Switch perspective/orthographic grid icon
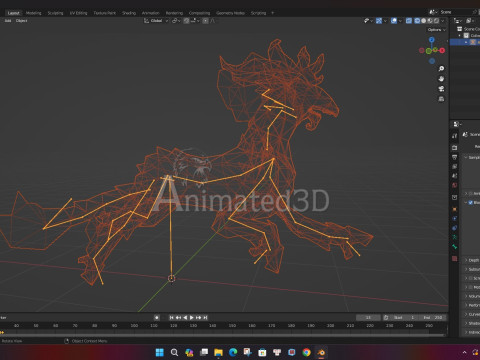The image size is (480, 360). [441, 99]
